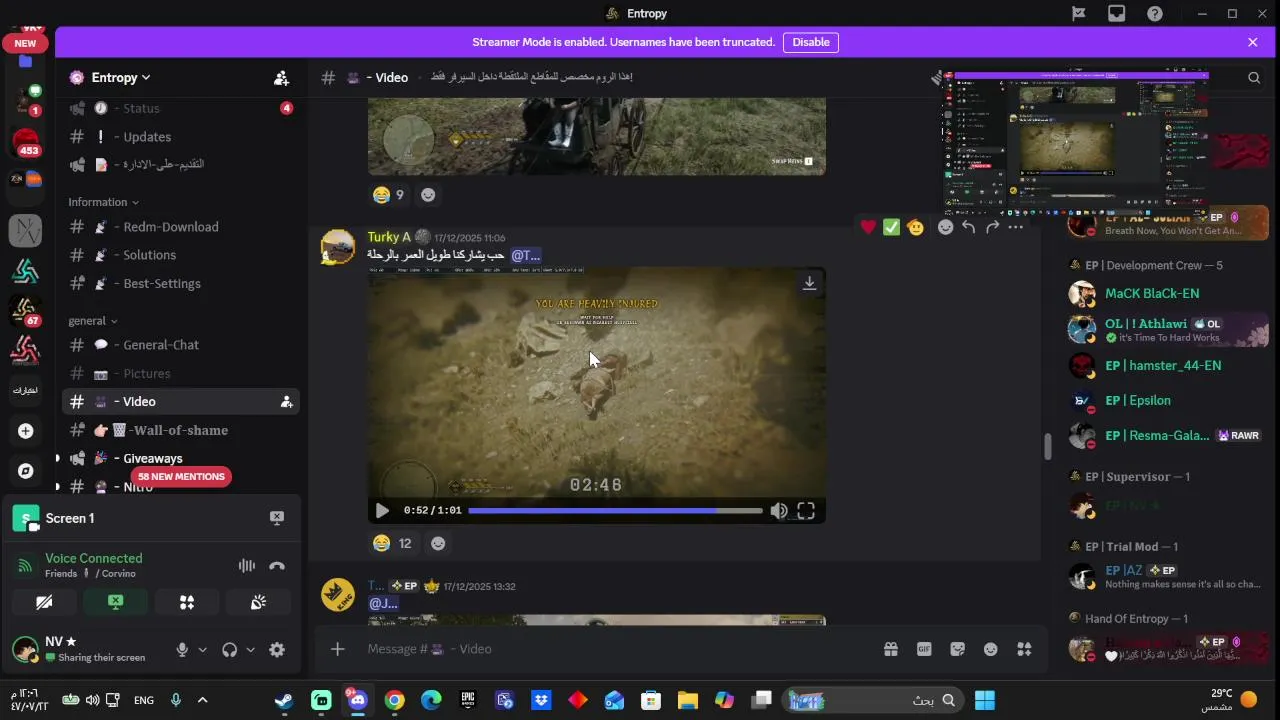This screenshot has width=1280, height=720.
Task: Open Google Chrome from the taskbar
Action: [395, 700]
